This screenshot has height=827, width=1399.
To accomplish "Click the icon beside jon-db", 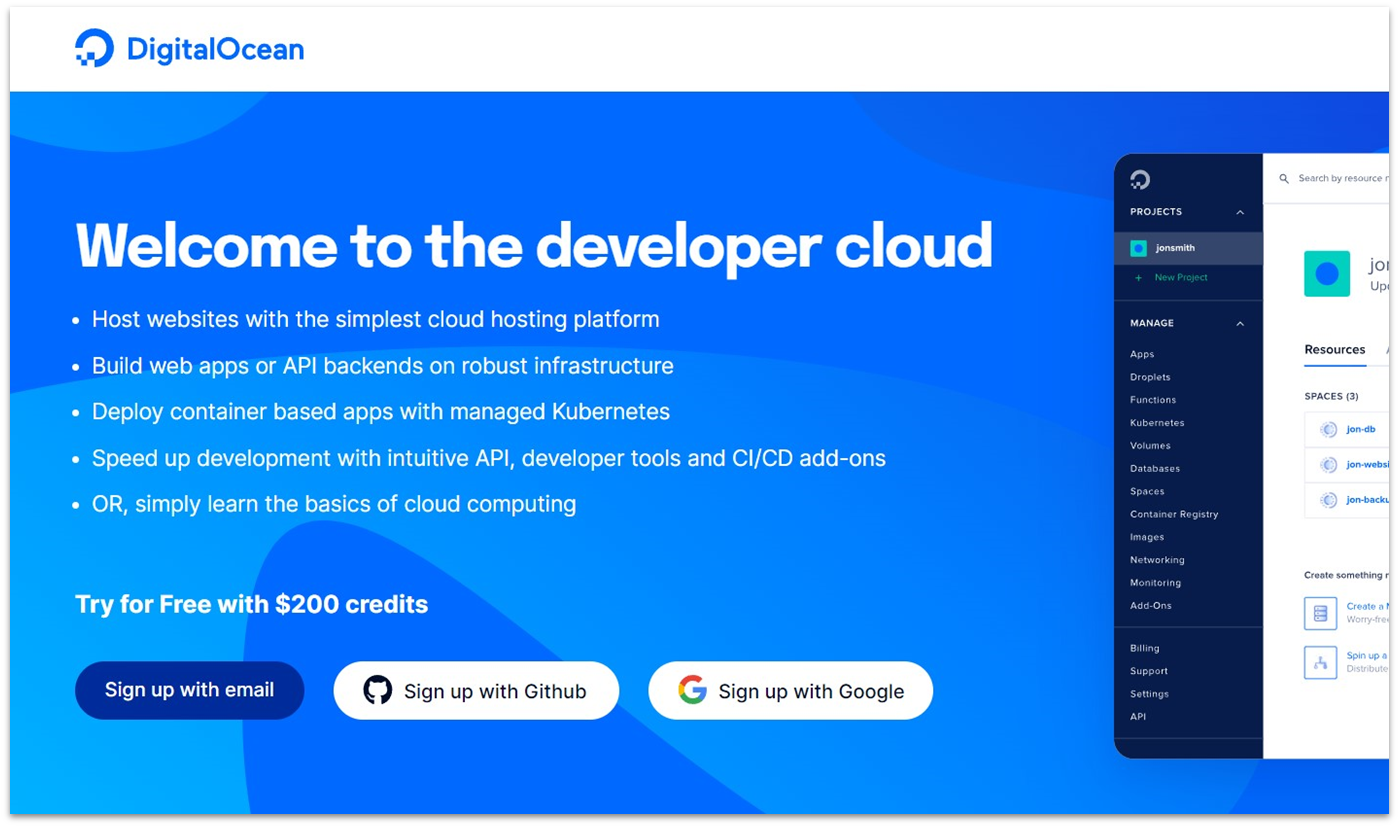I will [1328, 429].
